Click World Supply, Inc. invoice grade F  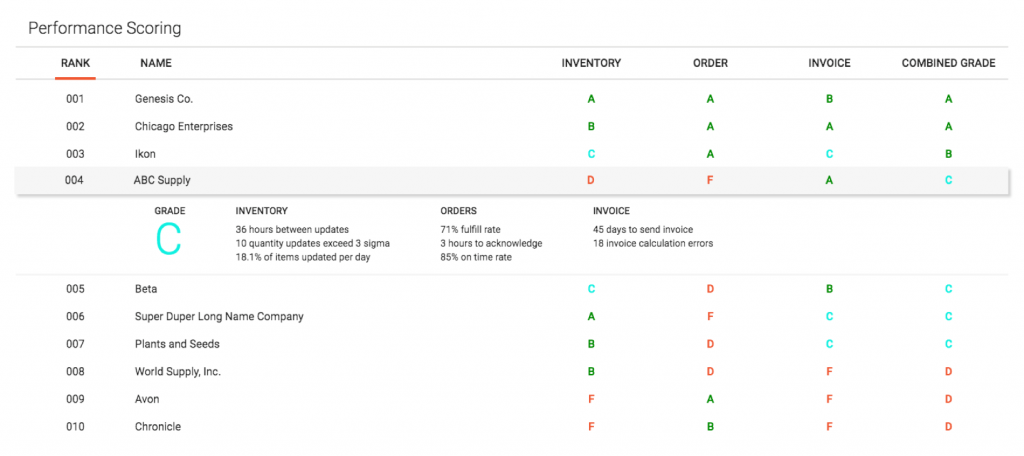[829, 371]
